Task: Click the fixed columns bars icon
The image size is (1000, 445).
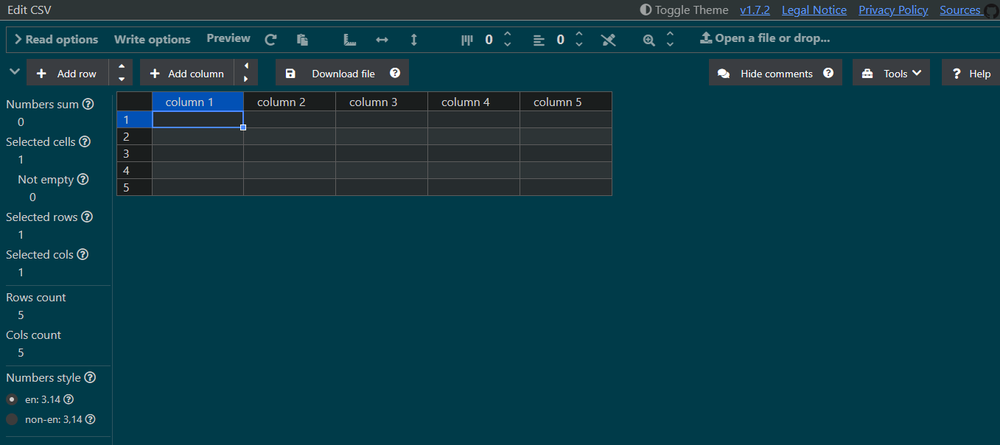Action: point(467,40)
